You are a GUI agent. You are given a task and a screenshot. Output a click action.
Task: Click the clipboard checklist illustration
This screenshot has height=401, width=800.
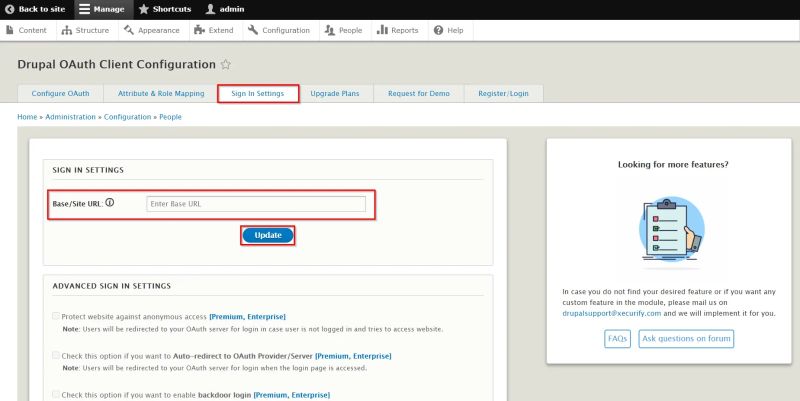click(x=672, y=231)
